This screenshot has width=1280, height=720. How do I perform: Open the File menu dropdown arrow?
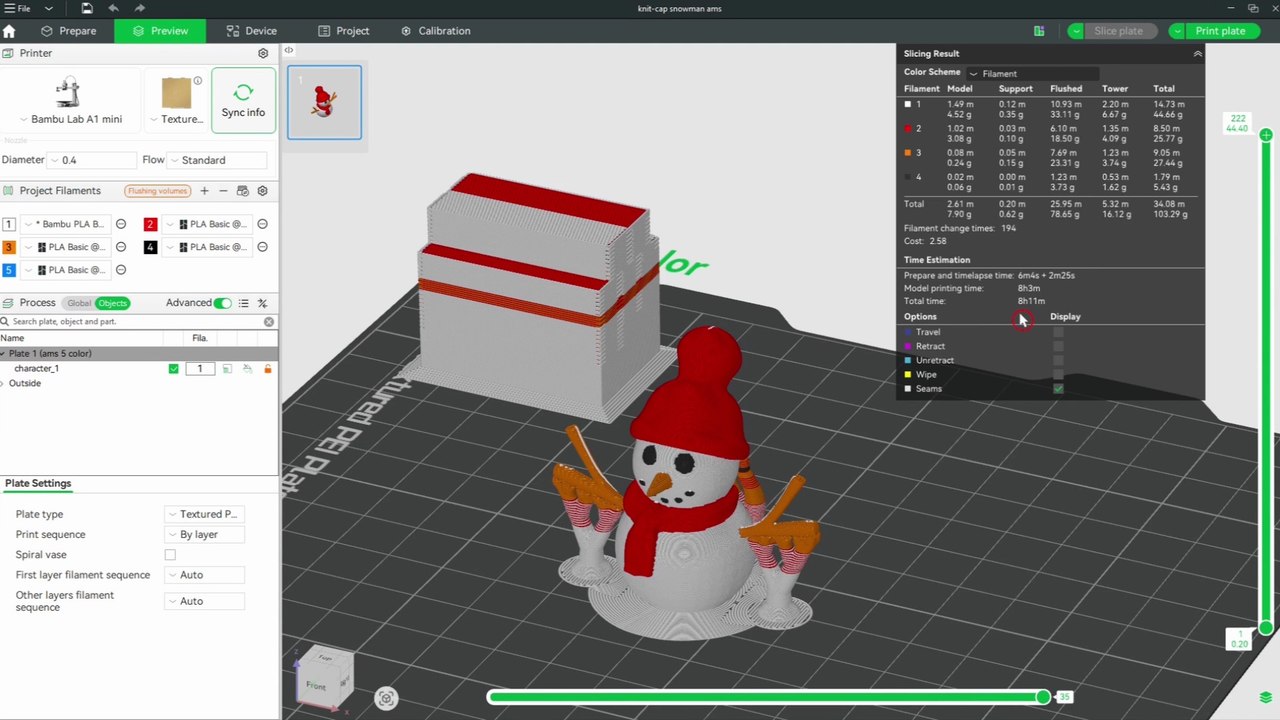point(48,8)
